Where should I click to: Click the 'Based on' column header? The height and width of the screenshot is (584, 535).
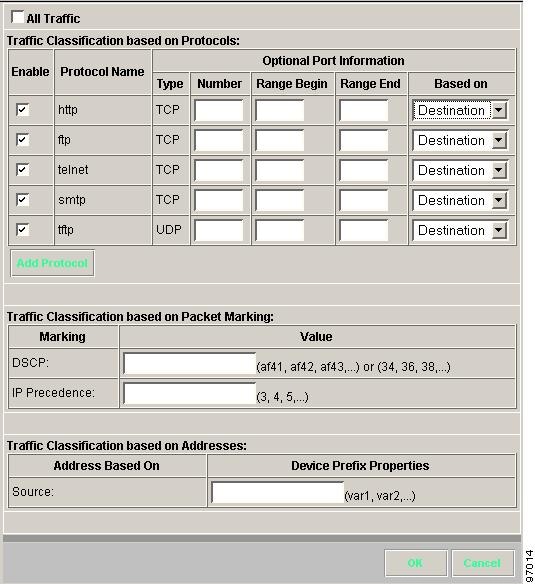461,84
